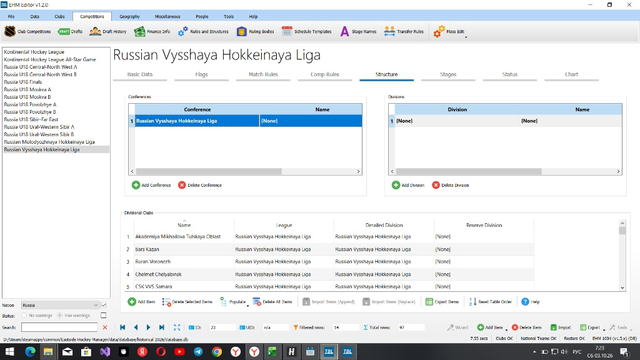Viewport: 640px width, 360px height.
Task: Delete All Items in Divisional Clubs
Action: (x=272, y=302)
